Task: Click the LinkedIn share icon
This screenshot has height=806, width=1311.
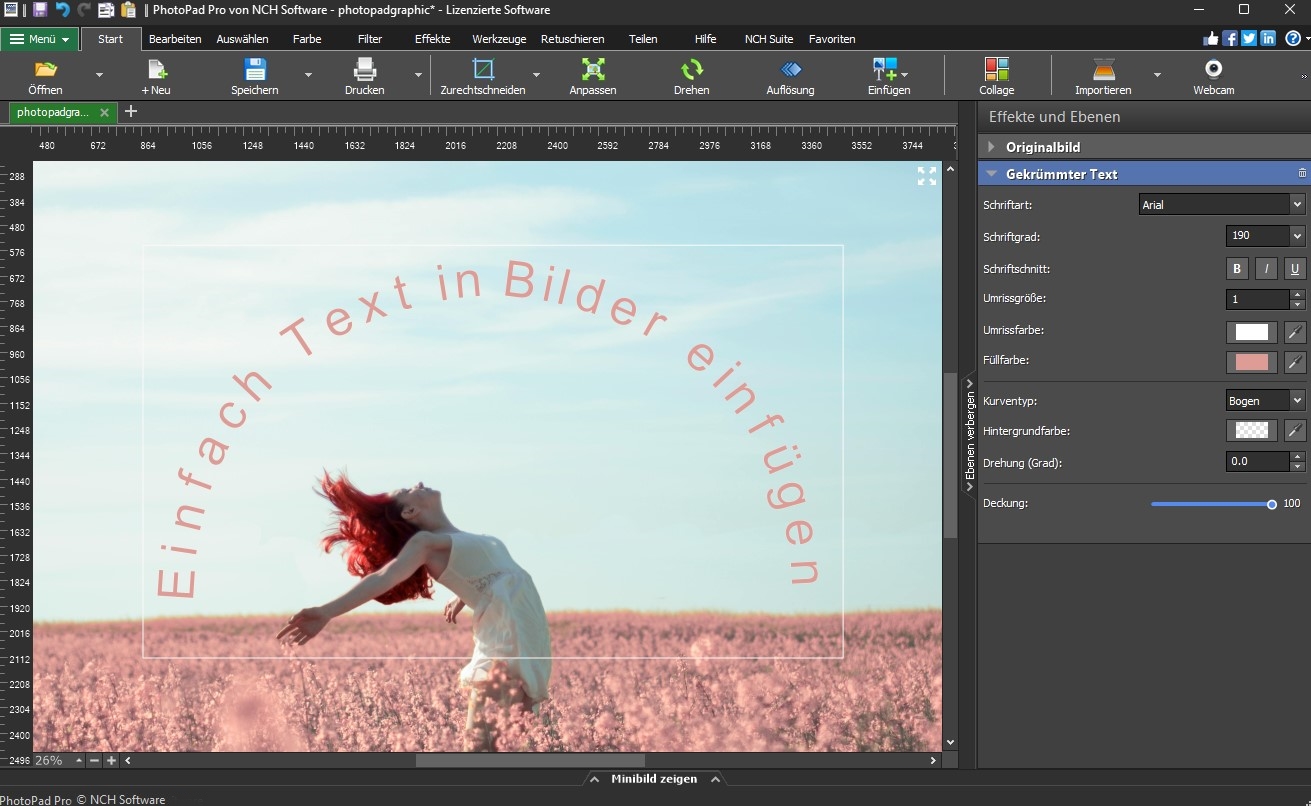Action: click(1268, 38)
